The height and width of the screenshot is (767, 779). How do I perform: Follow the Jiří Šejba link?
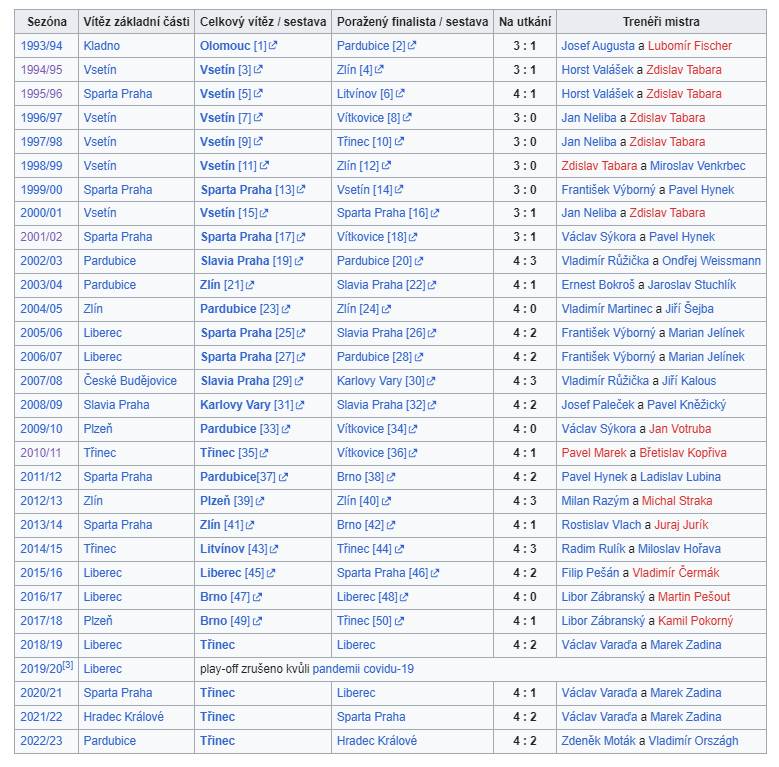tap(689, 309)
